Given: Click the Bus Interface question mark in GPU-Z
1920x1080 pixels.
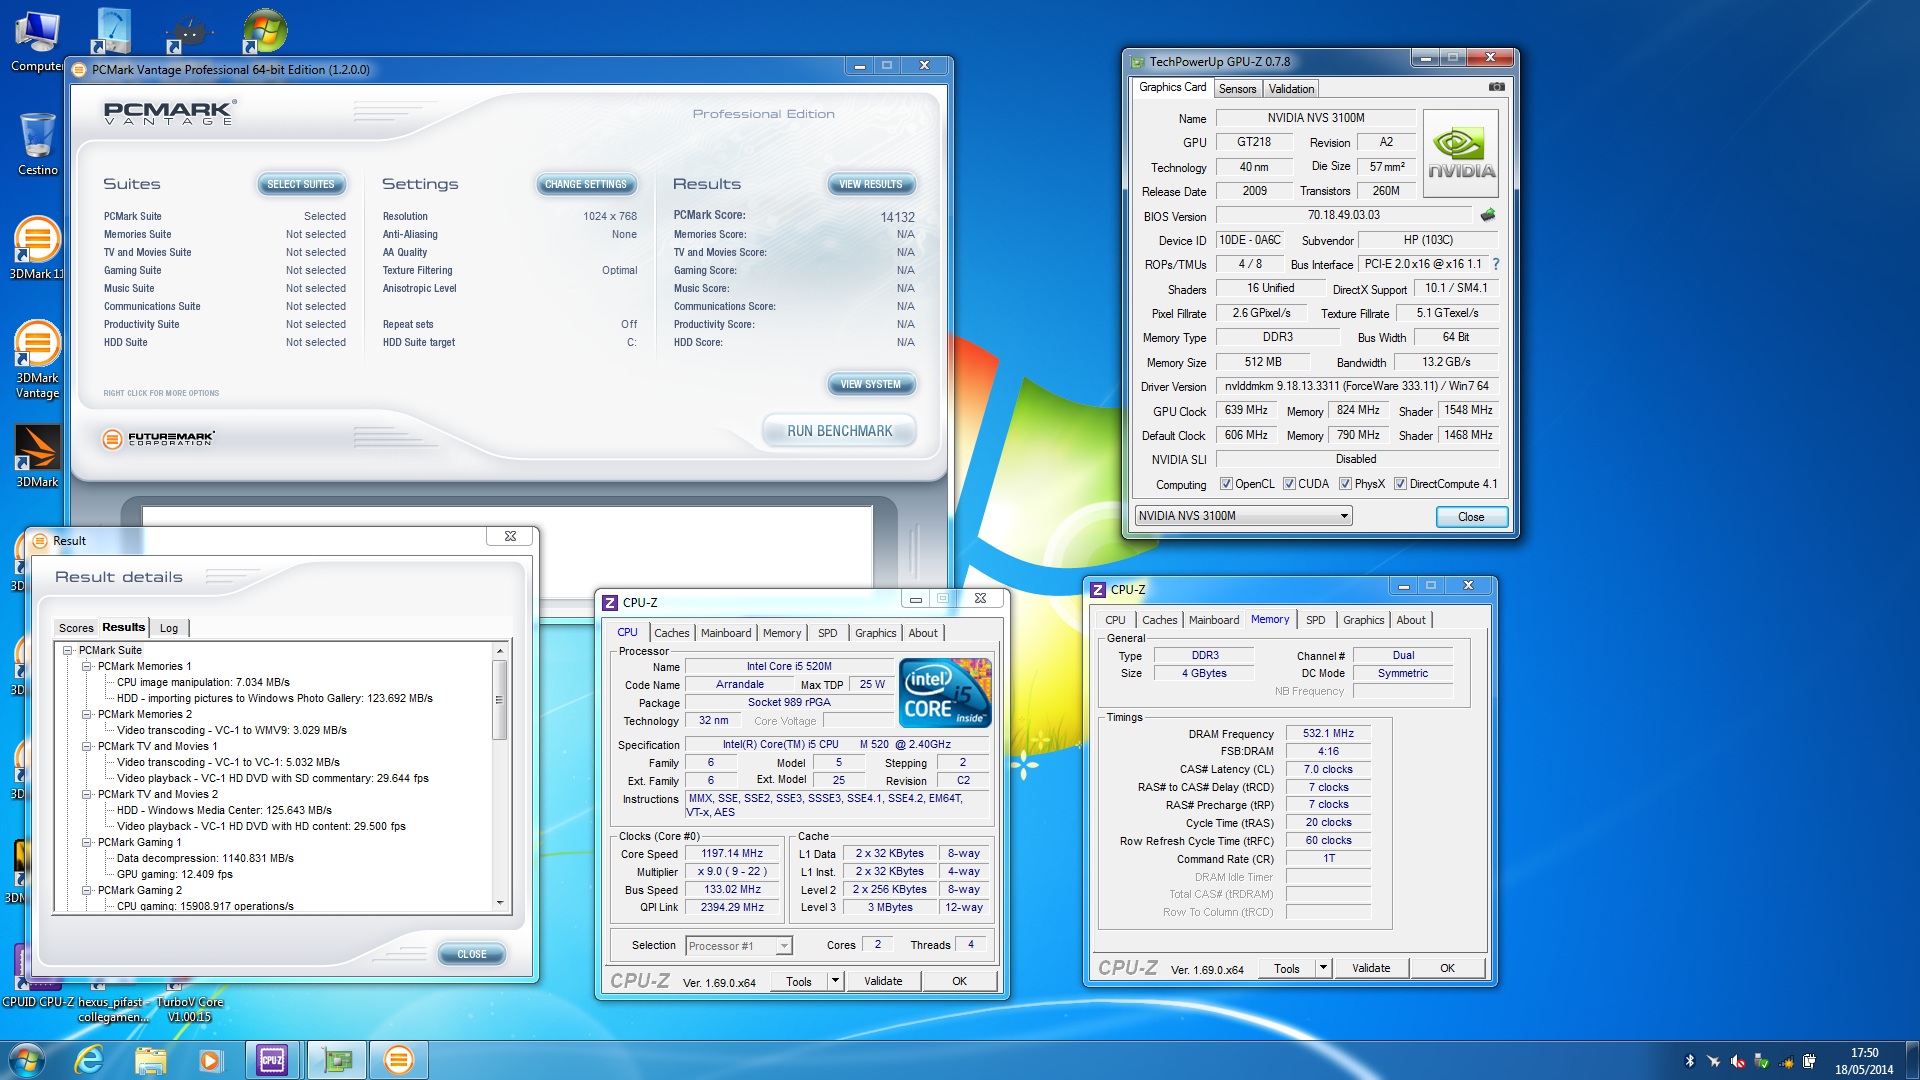Looking at the screenshot, I should 1496,264.
